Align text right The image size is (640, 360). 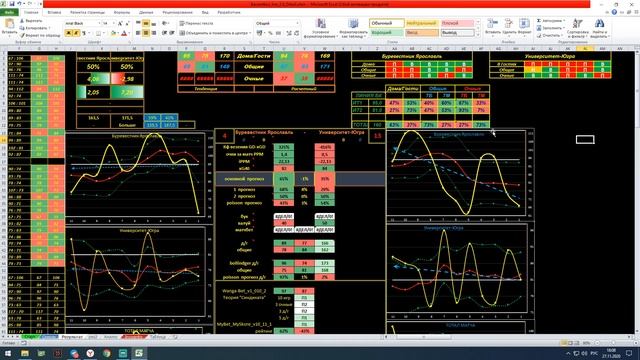click(x=153, y=33)
